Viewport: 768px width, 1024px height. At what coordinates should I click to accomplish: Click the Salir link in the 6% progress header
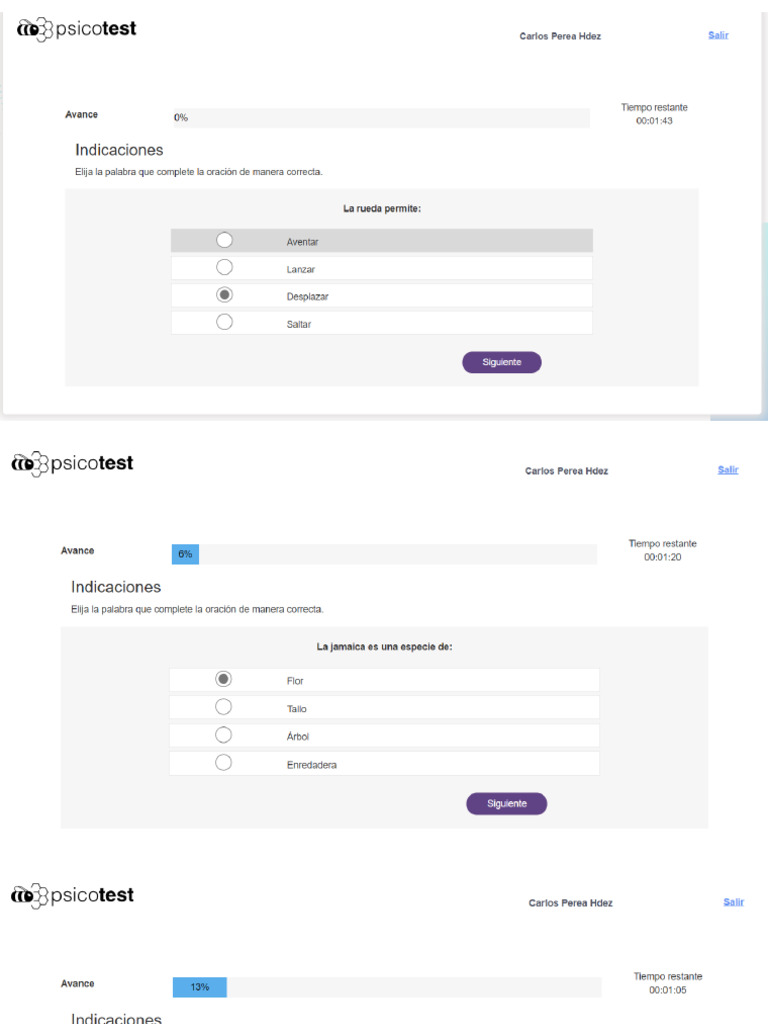(728, 469)
